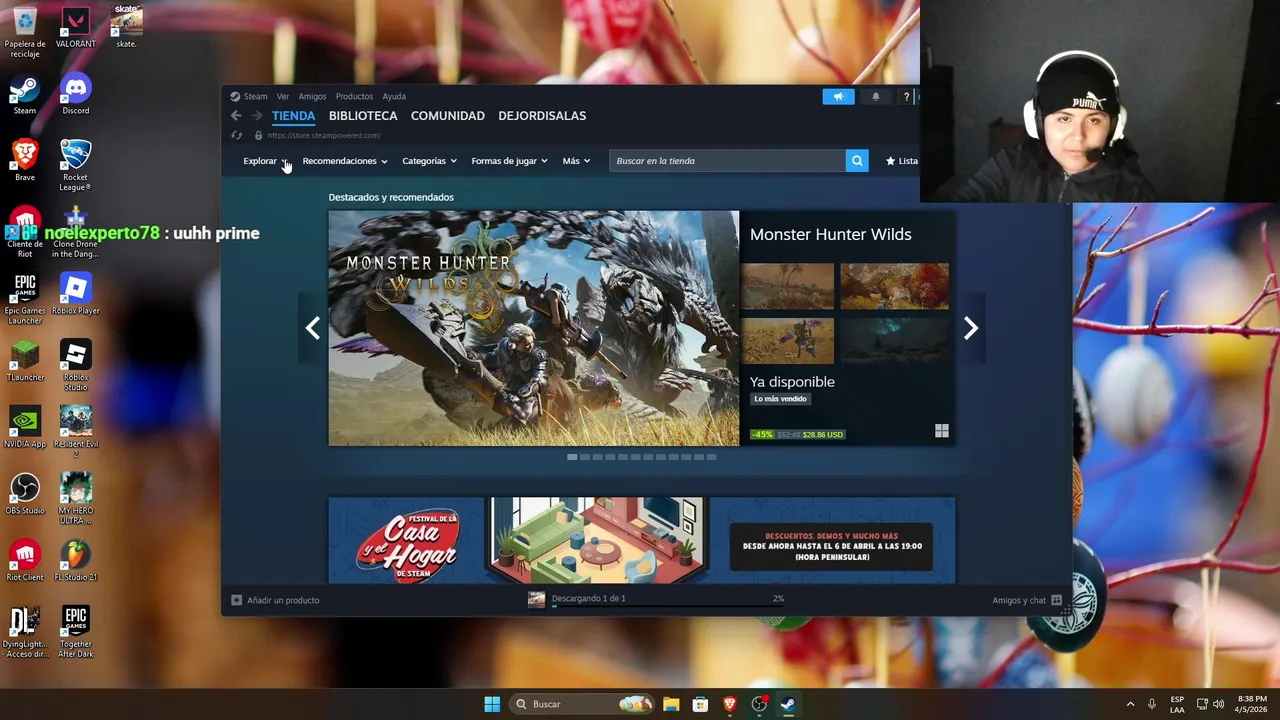The width and height of the screenshot is (1280, 720).
Task: Open the skate. desktop shortcut
Action: click(126, 27)
